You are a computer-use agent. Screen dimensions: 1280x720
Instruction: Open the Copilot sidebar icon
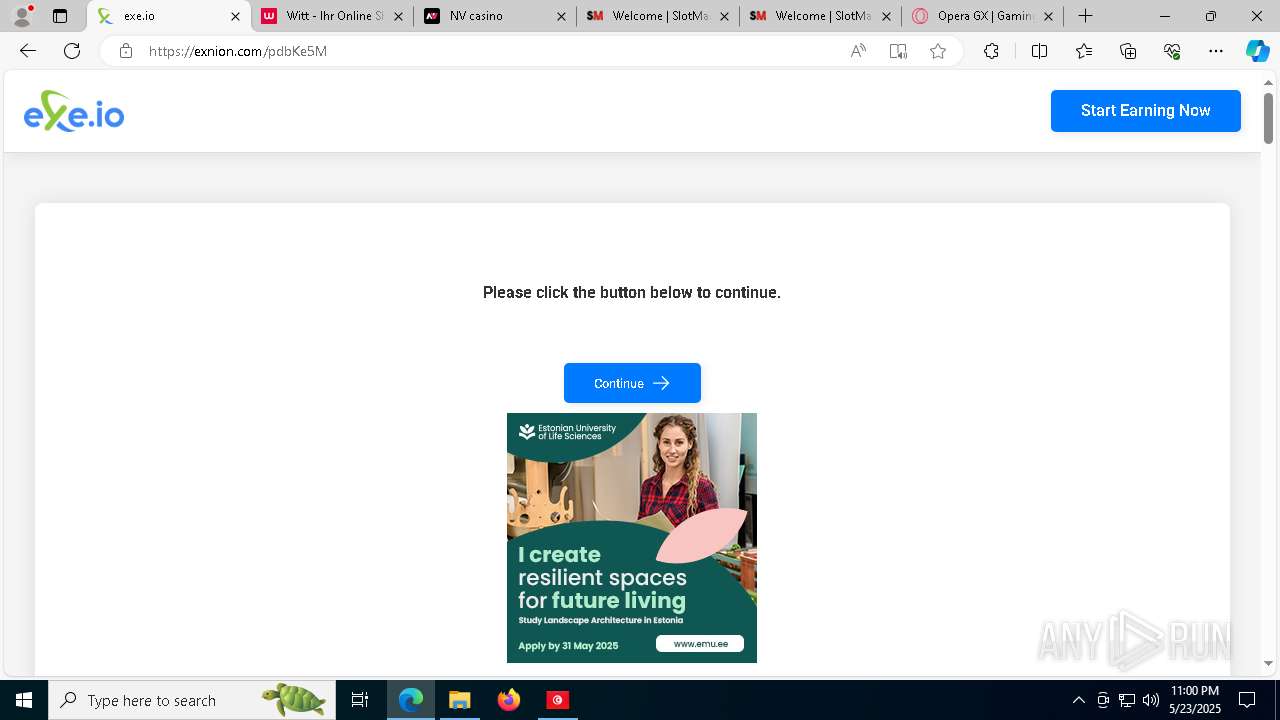point(1258,51)
